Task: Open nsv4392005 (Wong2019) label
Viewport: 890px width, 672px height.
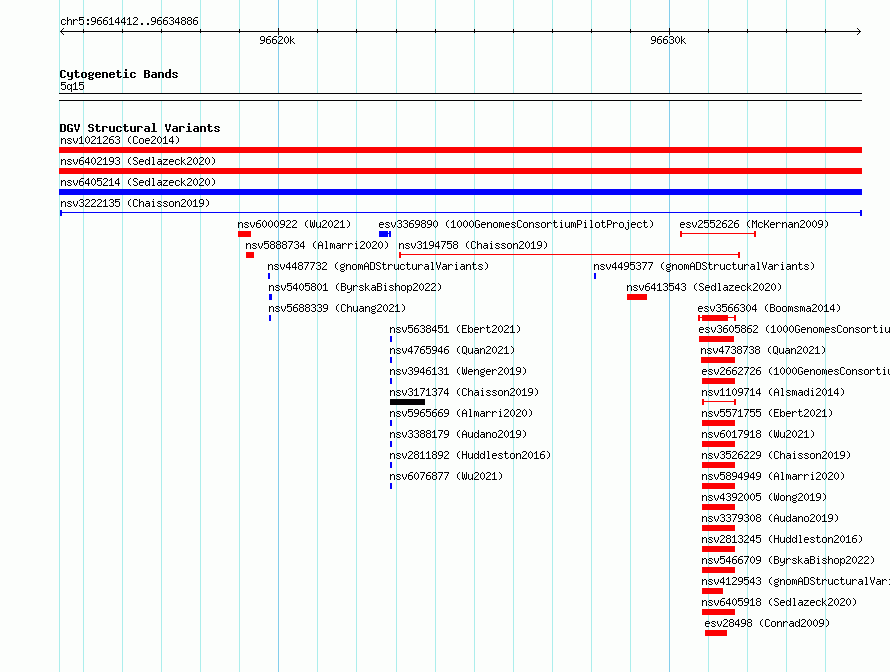Action: [x=764, y=497]
